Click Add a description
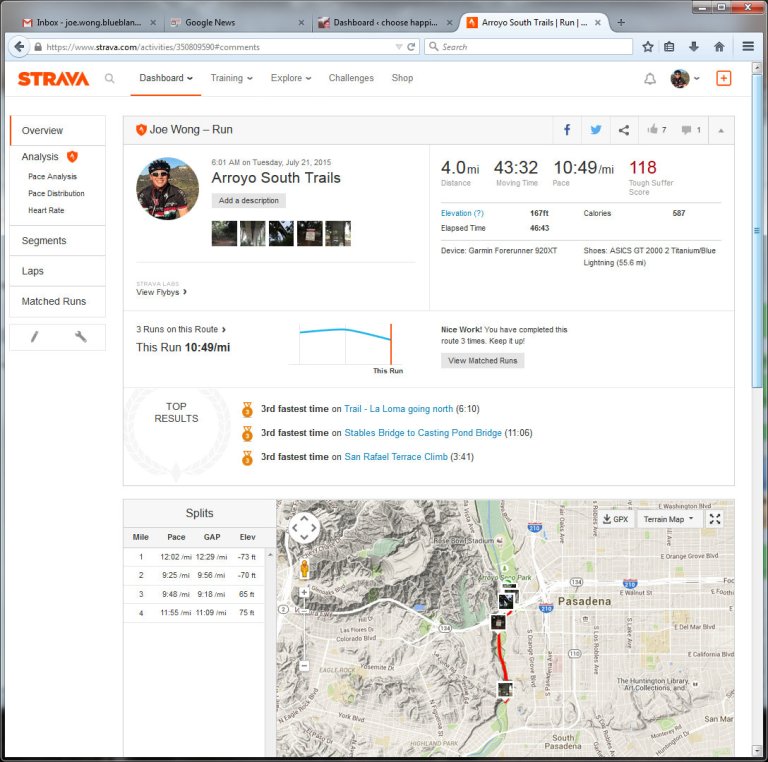 [x=248, y=200]
